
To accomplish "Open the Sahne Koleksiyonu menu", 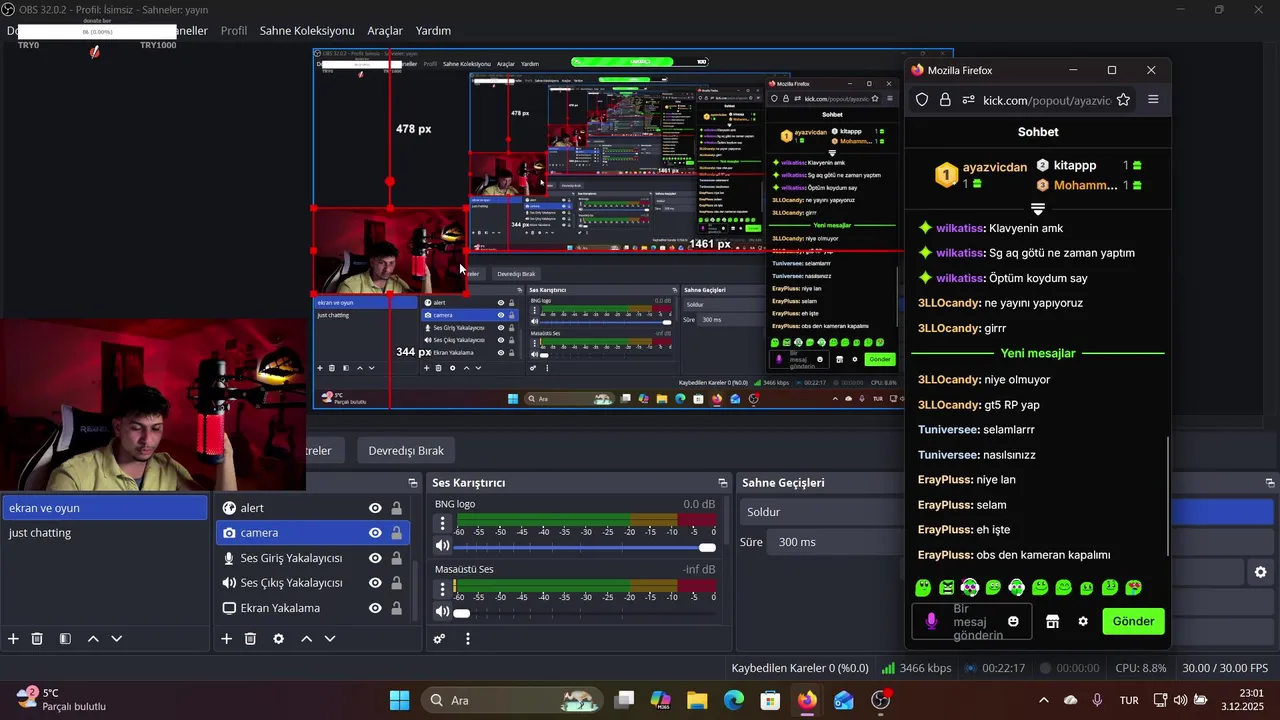I will (x=307, y=31).
